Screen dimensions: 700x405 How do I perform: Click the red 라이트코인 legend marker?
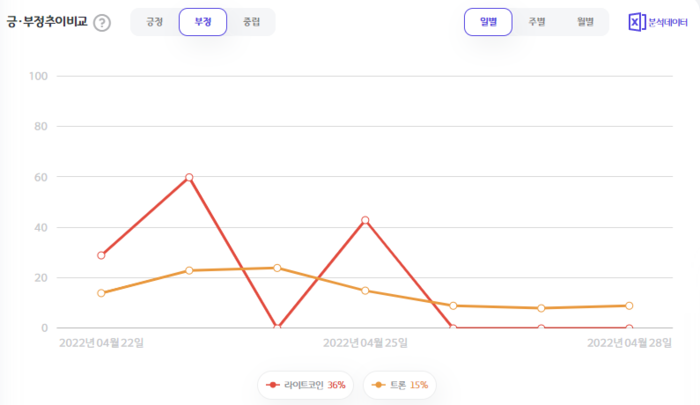272,385
